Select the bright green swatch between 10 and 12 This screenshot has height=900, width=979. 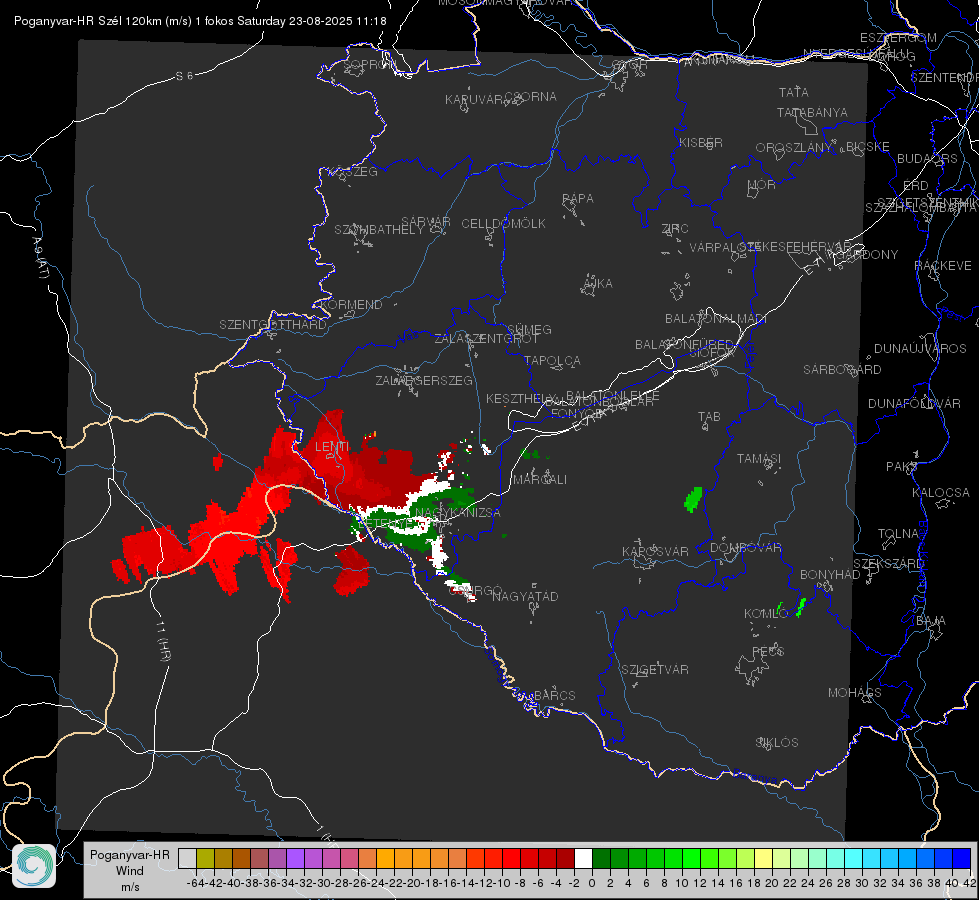tap(691, 858)
